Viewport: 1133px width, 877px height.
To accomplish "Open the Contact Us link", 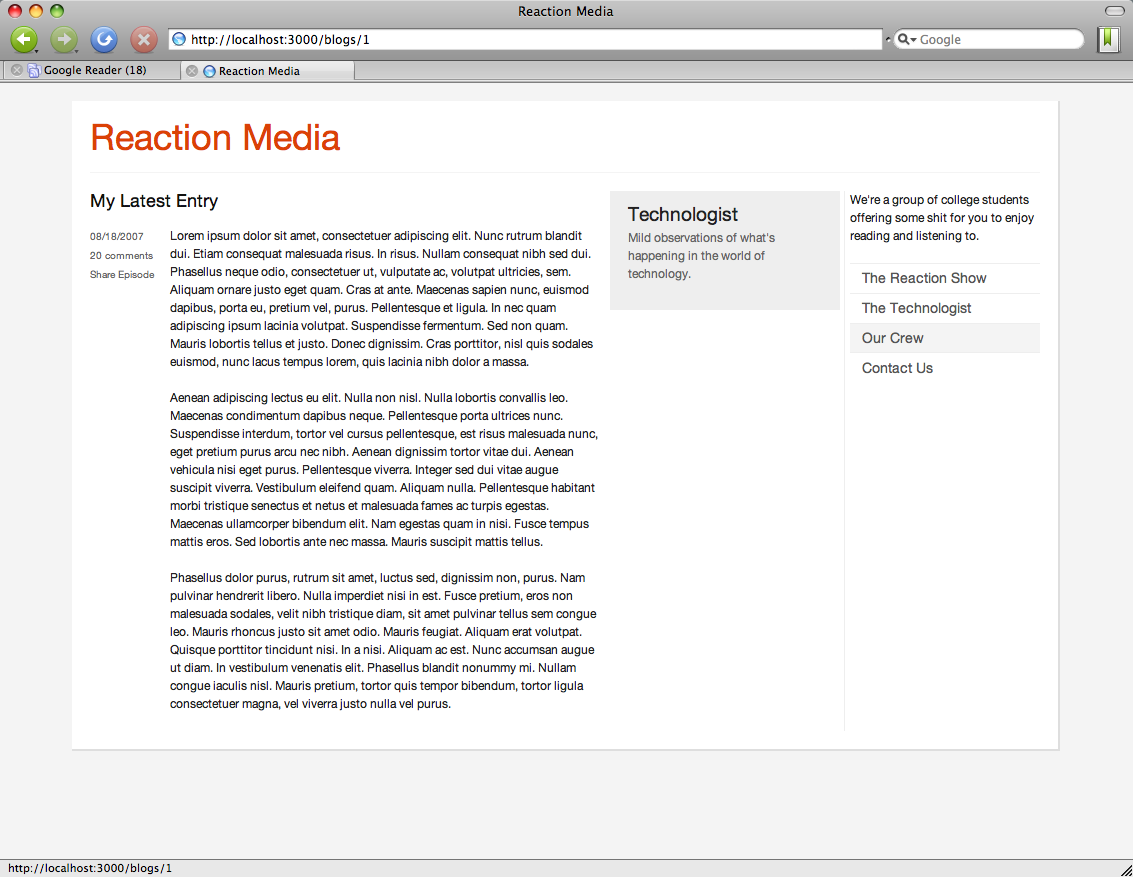I will (x=897, y=368).
